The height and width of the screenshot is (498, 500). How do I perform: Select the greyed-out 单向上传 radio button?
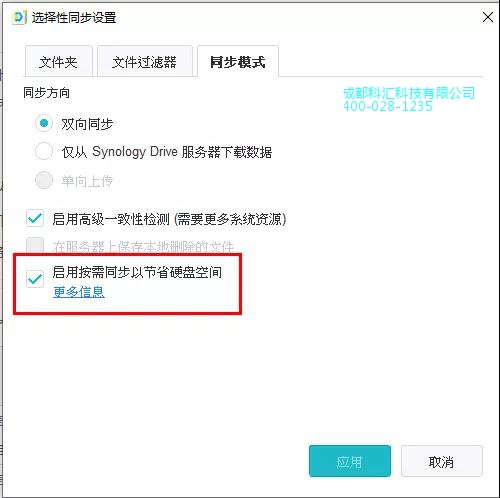click(x=44, y=180)
